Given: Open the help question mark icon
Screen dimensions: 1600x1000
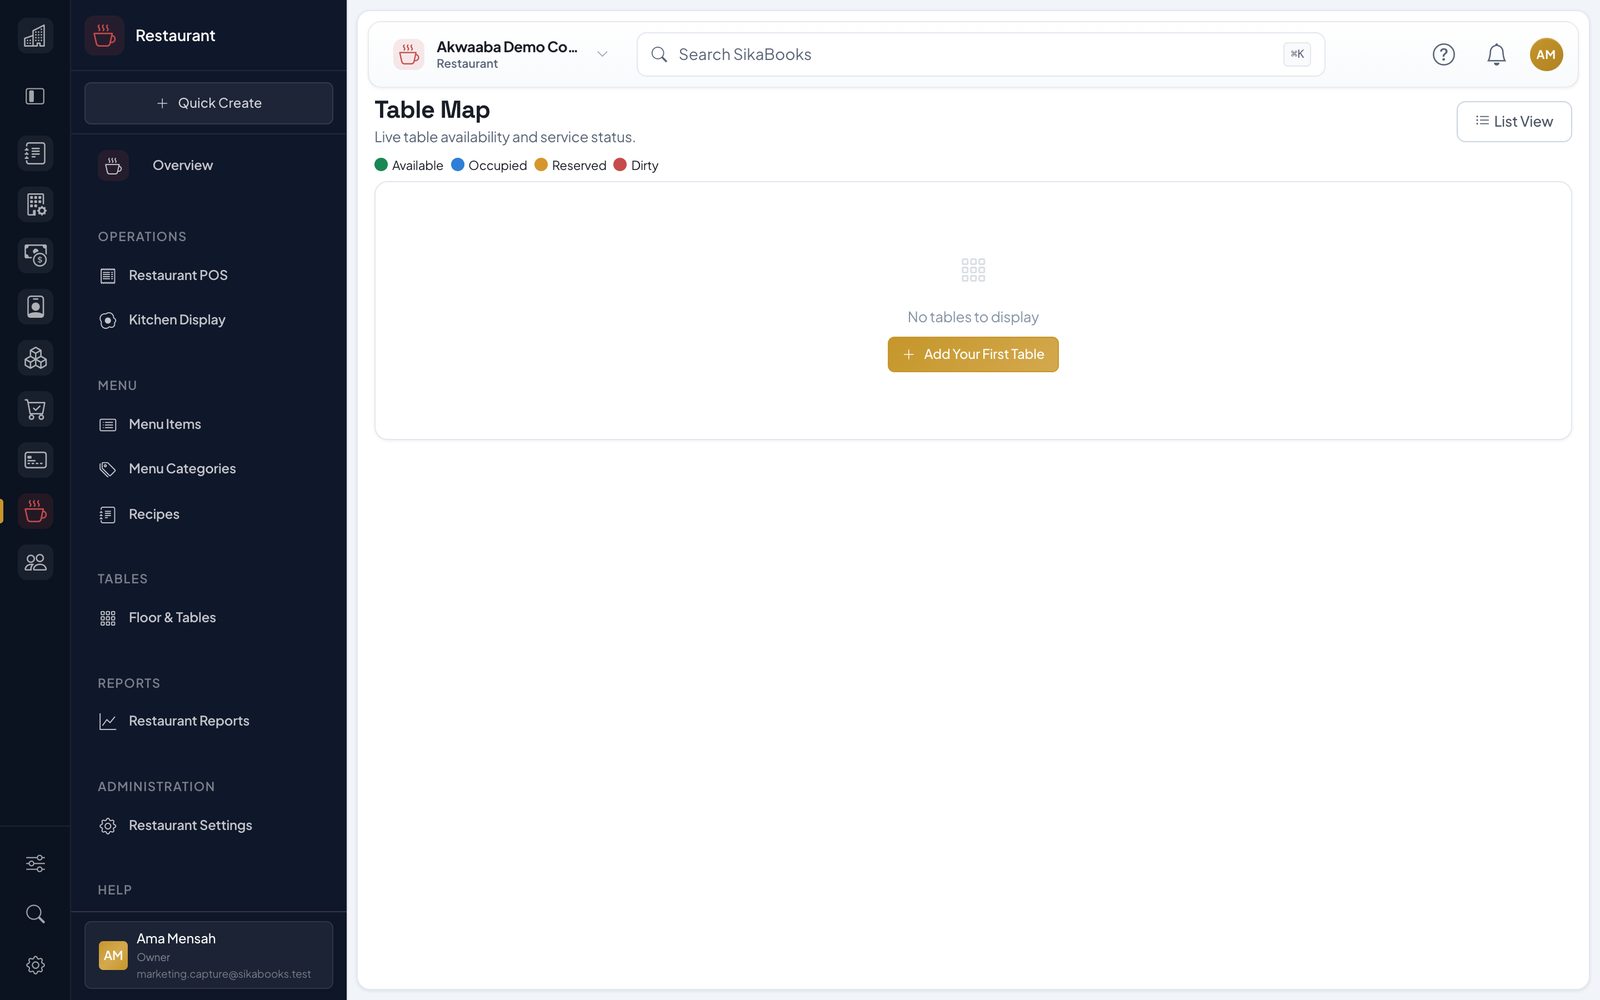Looking at the screenshot, I should [1443, 55].
